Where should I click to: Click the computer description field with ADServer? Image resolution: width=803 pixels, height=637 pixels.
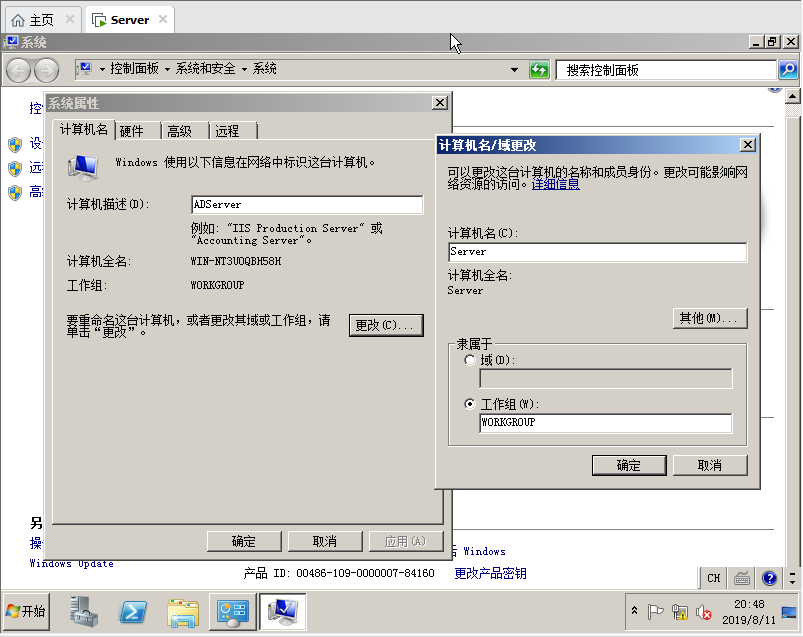pos(307,204)
